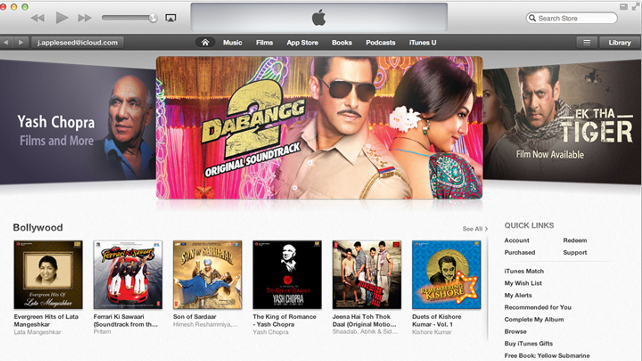Open the Redeem quick link
The width and height of the screenshot is (642, 361).
point(575,240)
